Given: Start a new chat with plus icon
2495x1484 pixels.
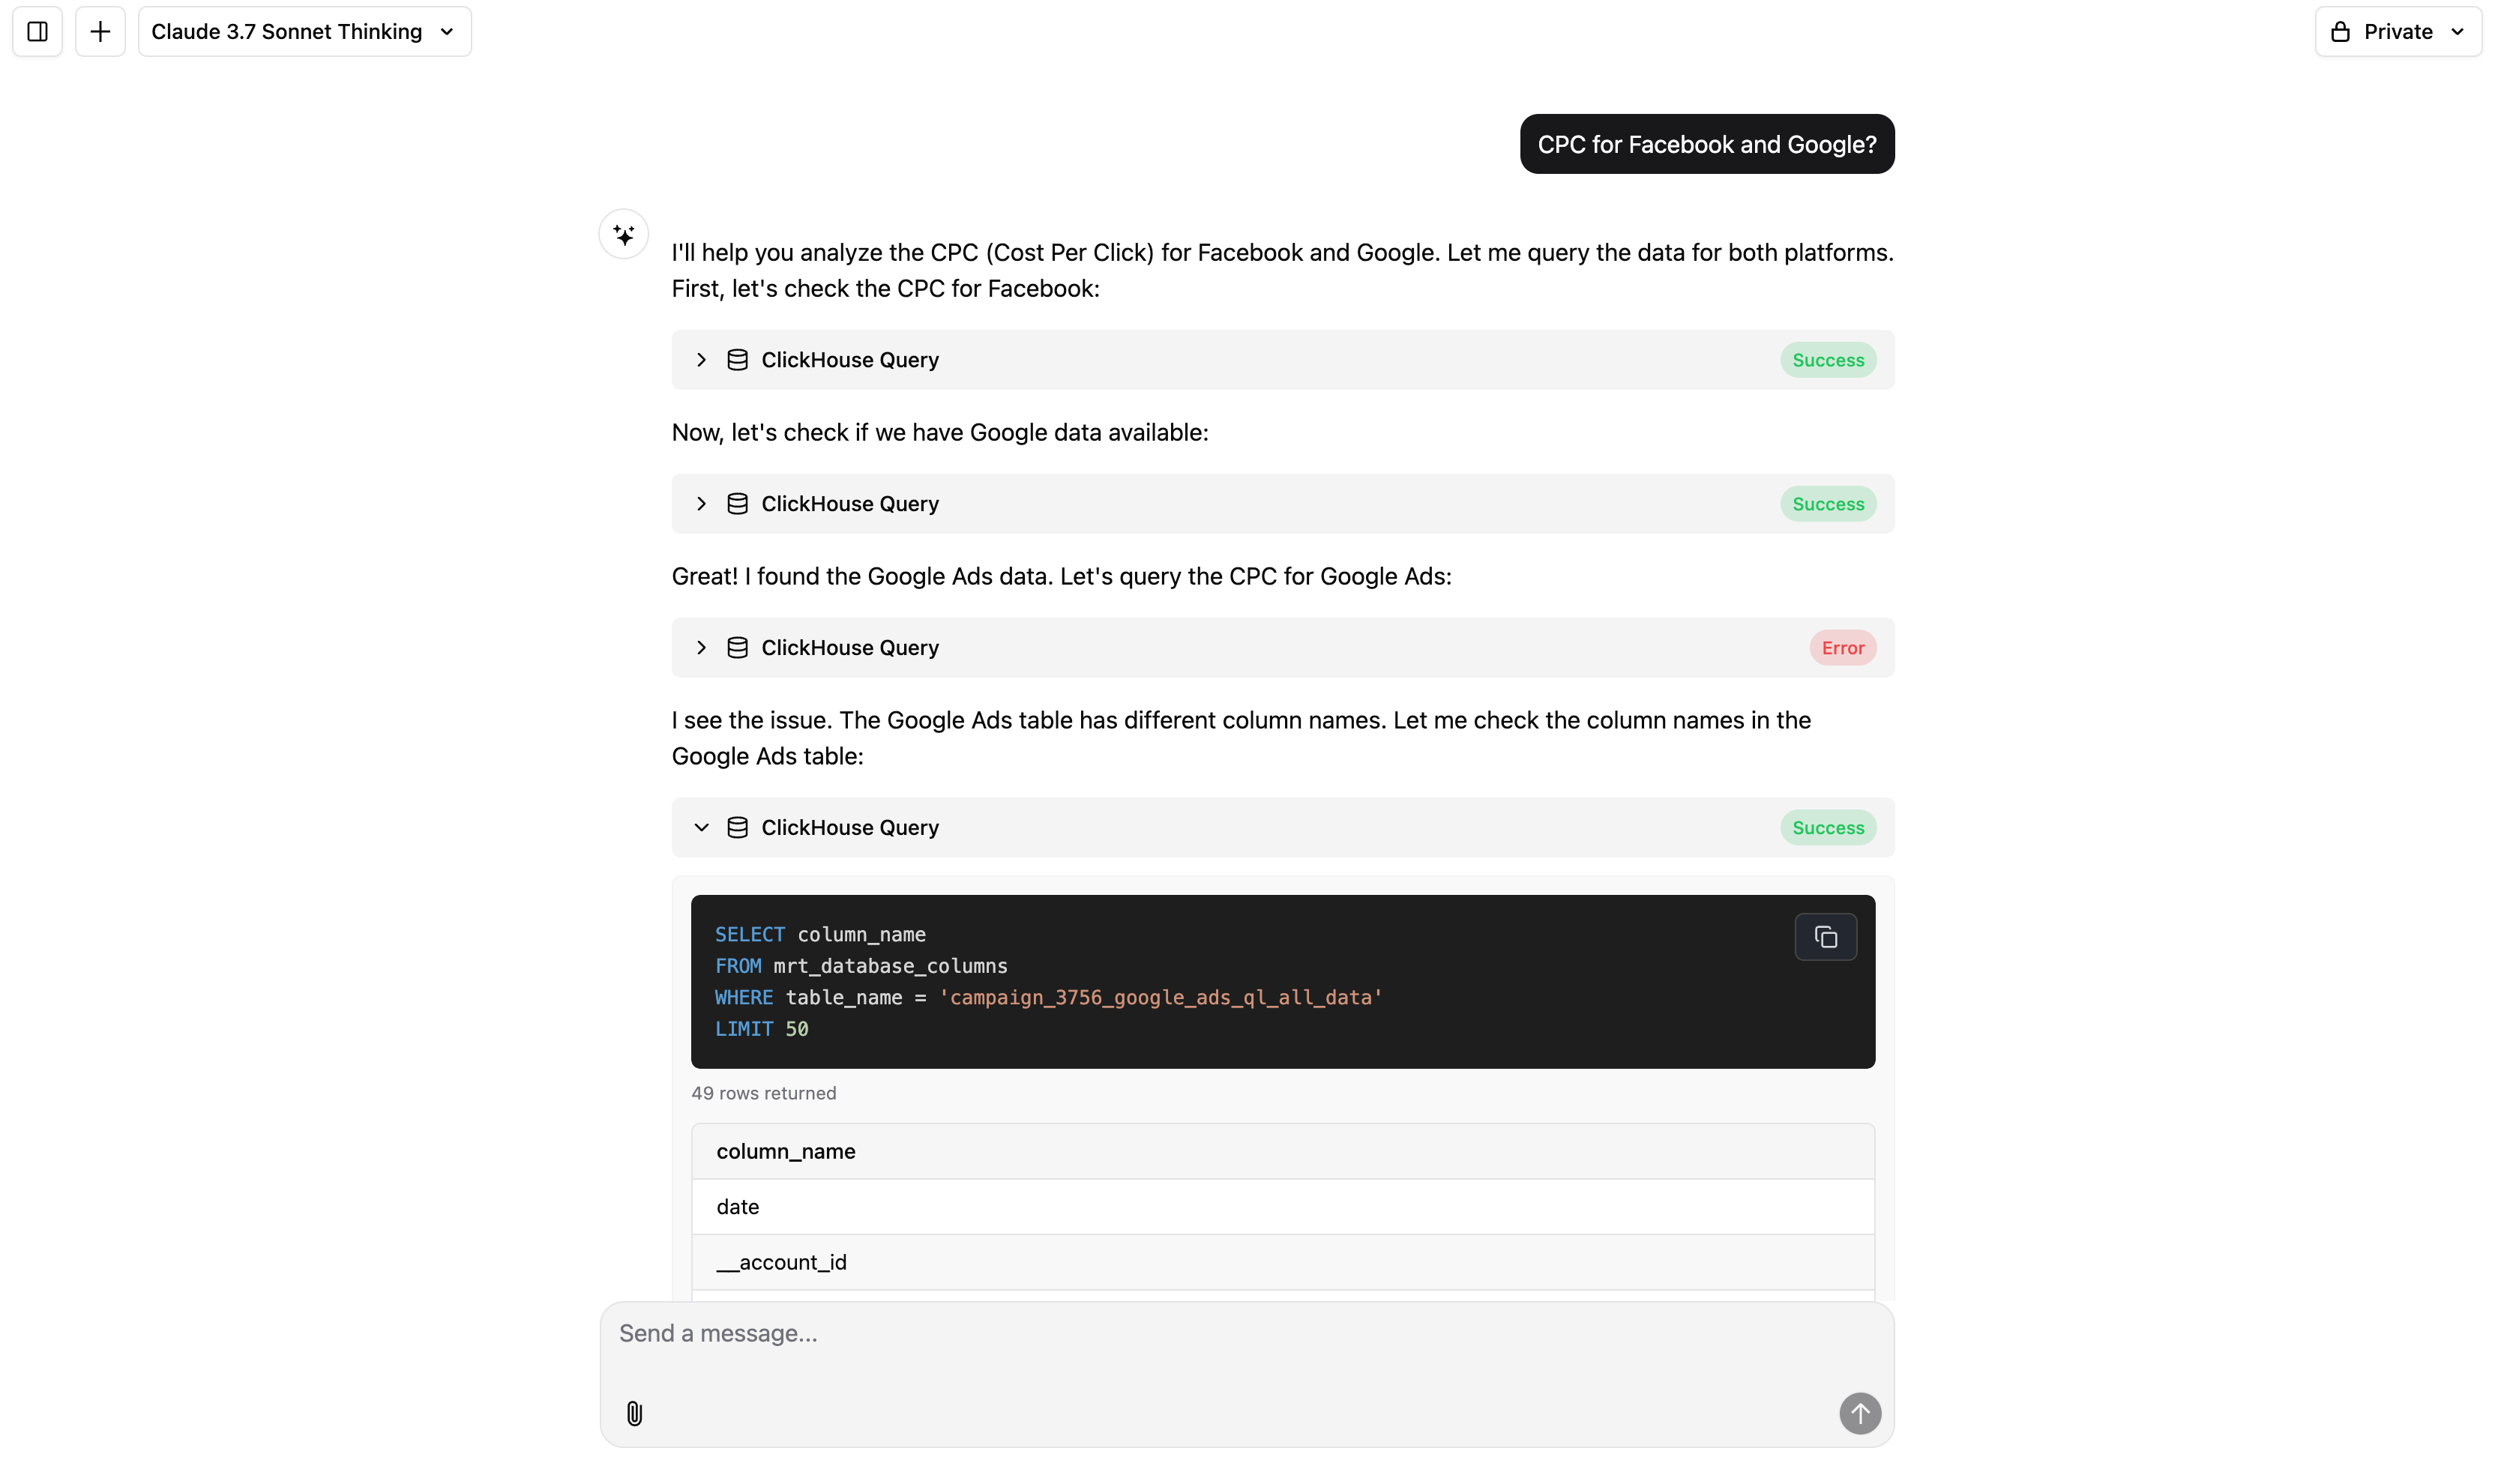Looking at the screenshot, I should pos(100,32).
